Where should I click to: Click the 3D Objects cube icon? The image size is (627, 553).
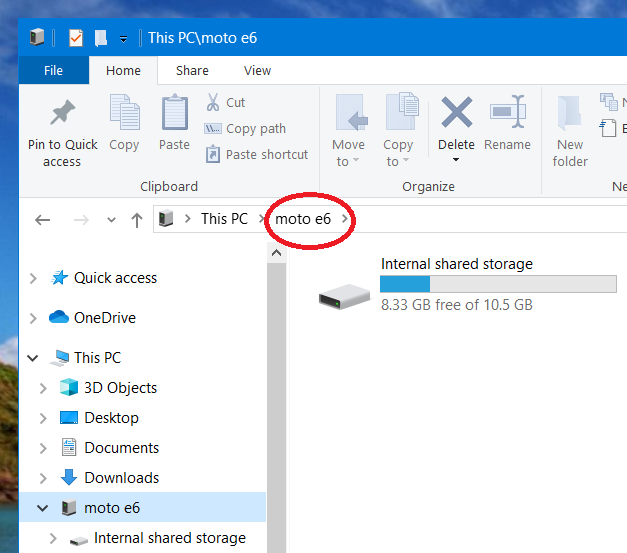coord(69,387)
